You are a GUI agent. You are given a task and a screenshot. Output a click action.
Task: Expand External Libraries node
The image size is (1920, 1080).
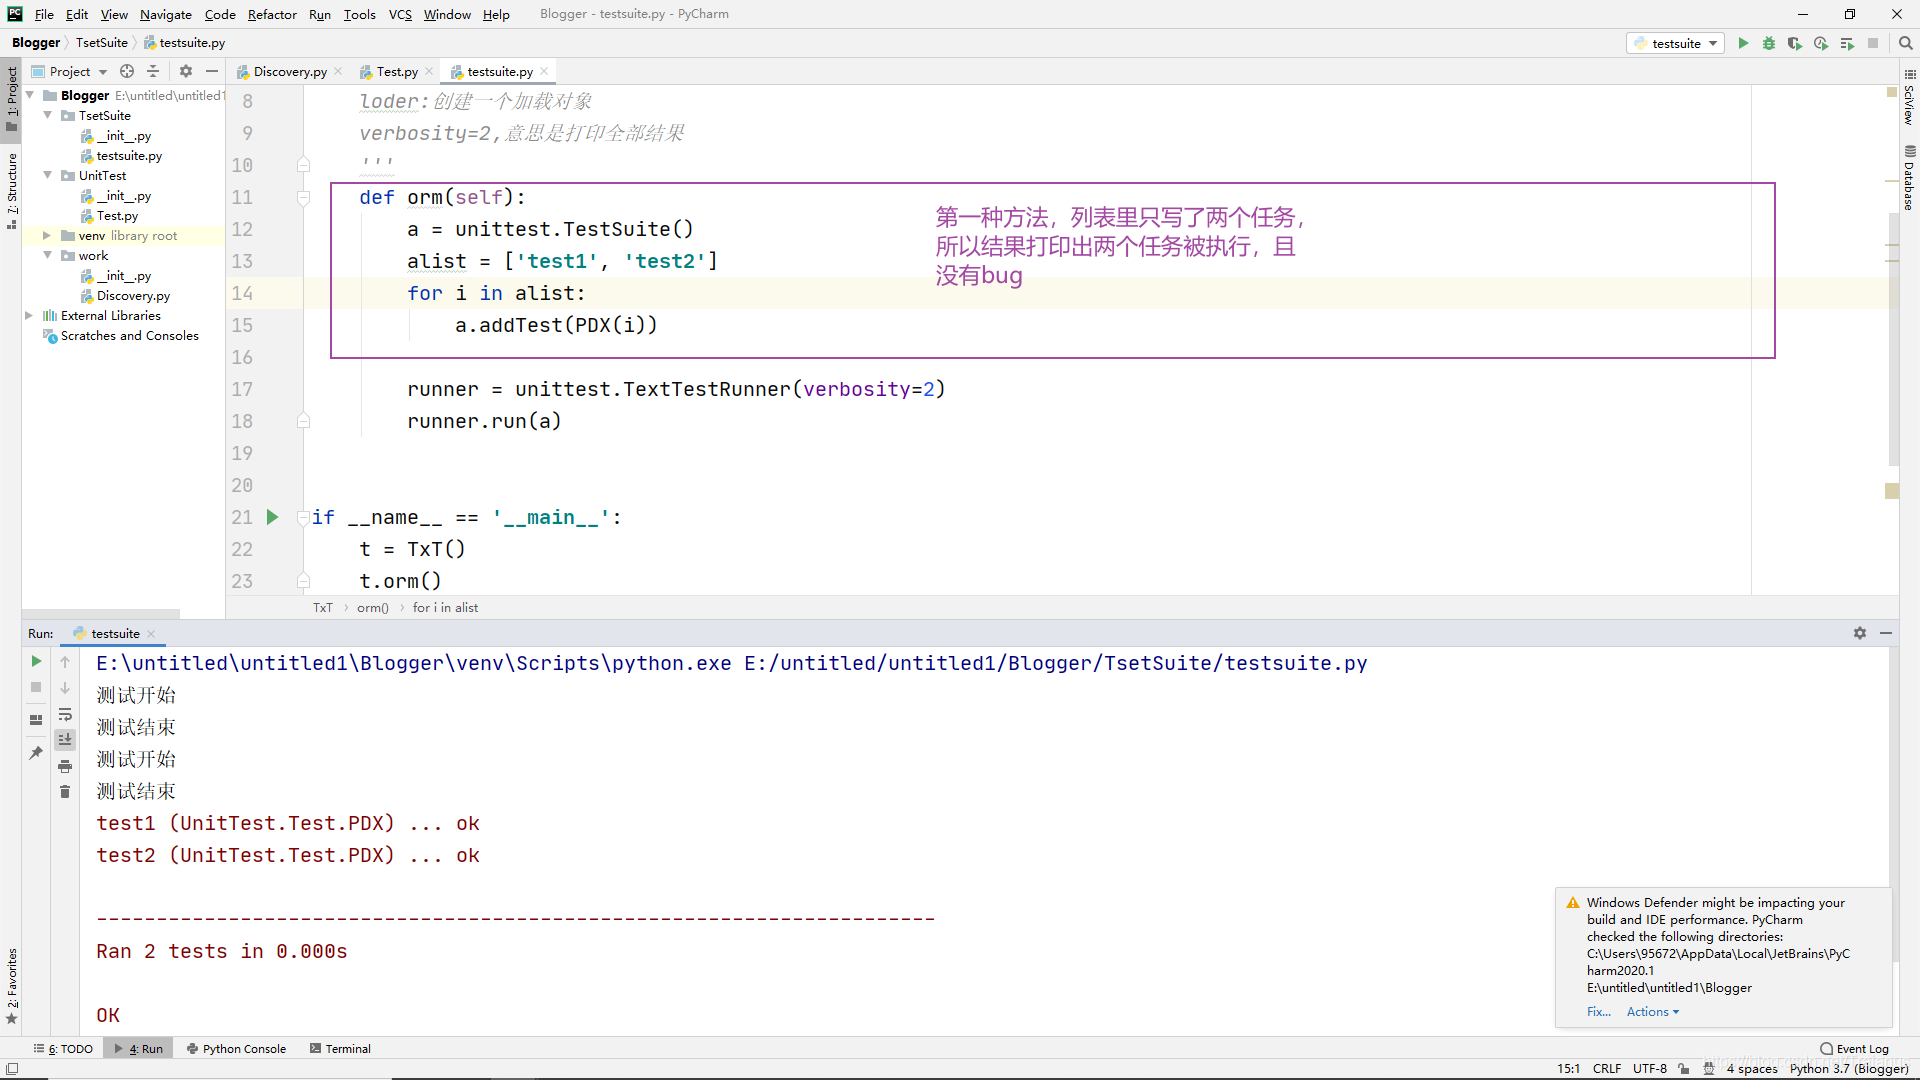coord(29,315)
